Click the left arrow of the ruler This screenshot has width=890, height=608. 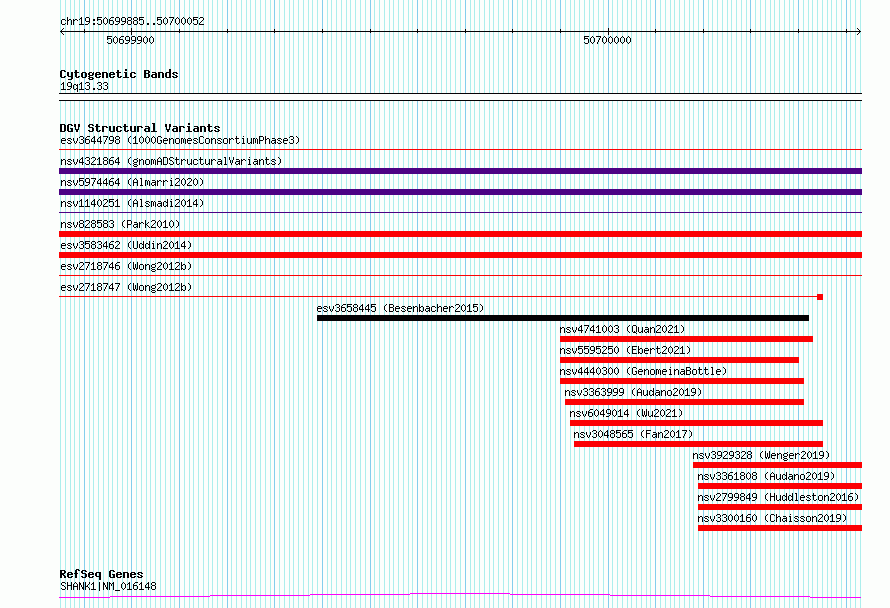(x=62, y=32)
